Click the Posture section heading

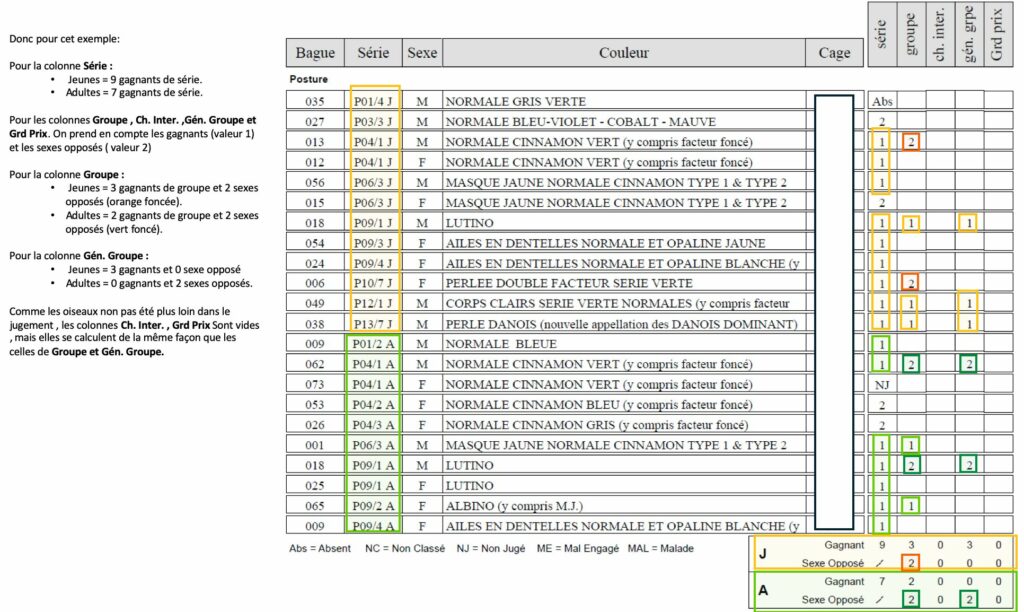coord(309,79)
